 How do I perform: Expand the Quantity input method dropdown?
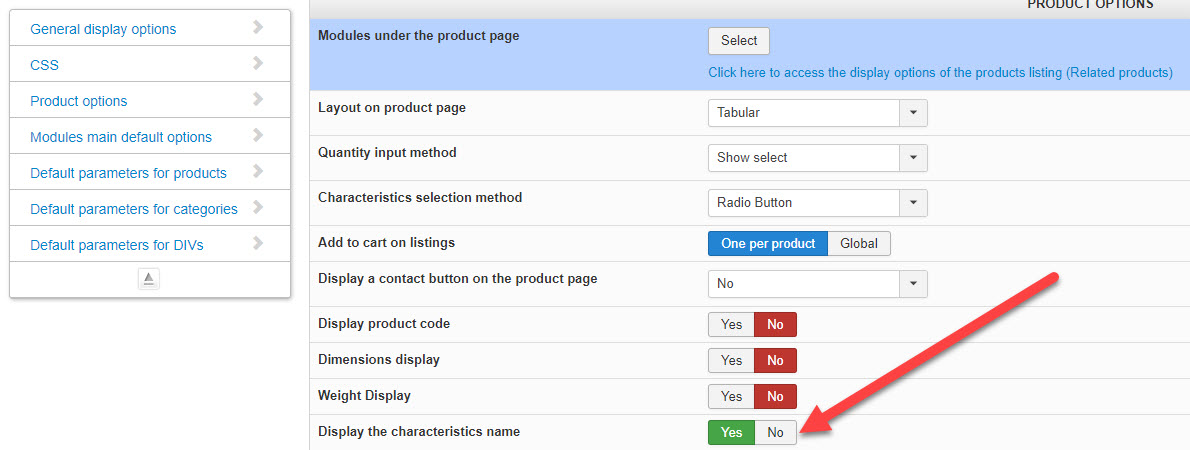[x=817, y=158]
